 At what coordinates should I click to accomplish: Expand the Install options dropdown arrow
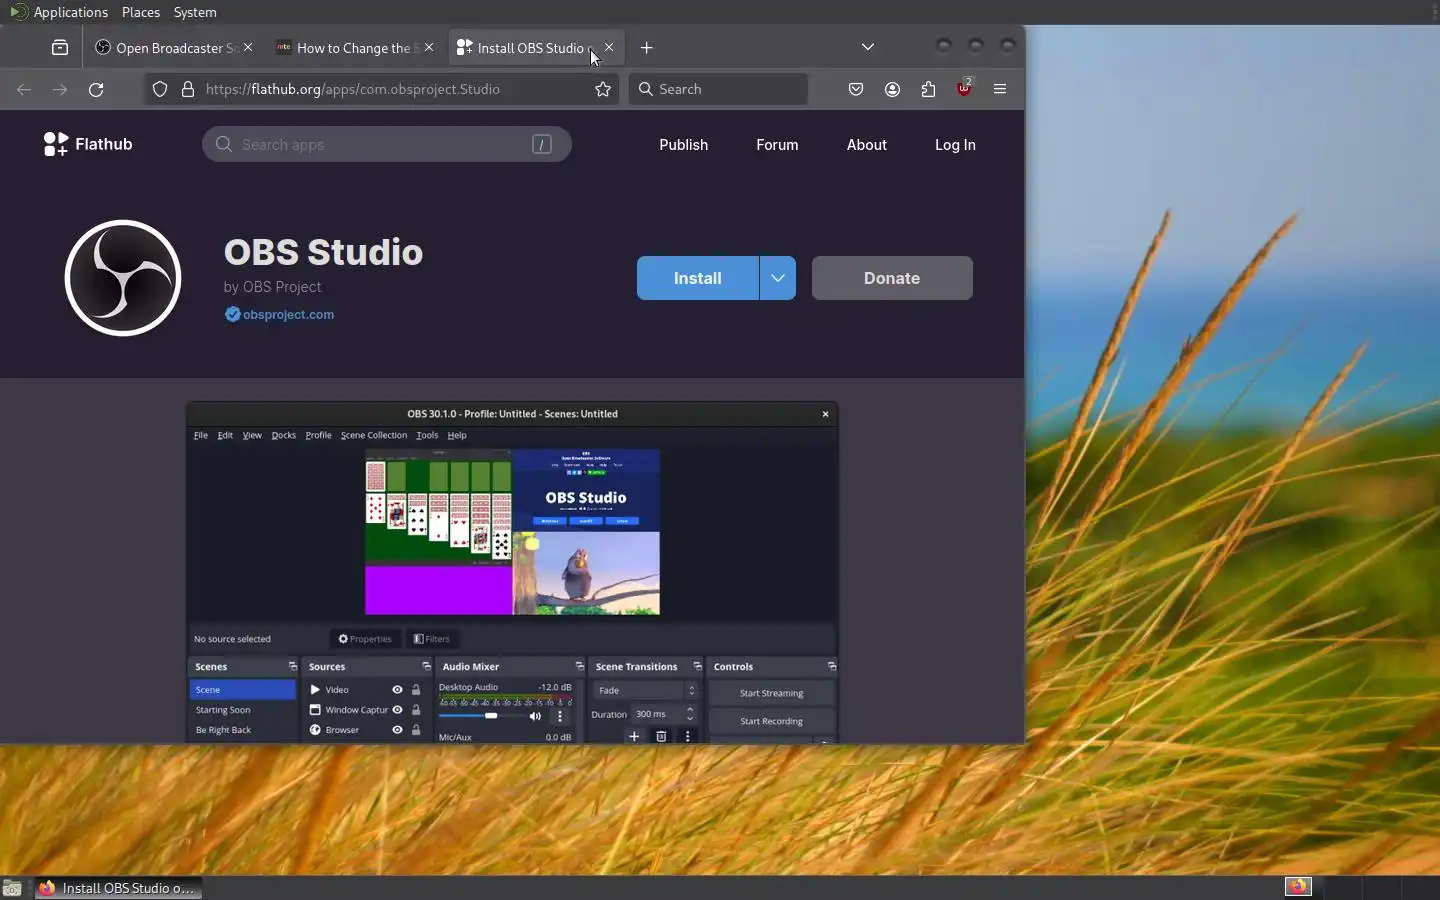[x=778, y=278]
